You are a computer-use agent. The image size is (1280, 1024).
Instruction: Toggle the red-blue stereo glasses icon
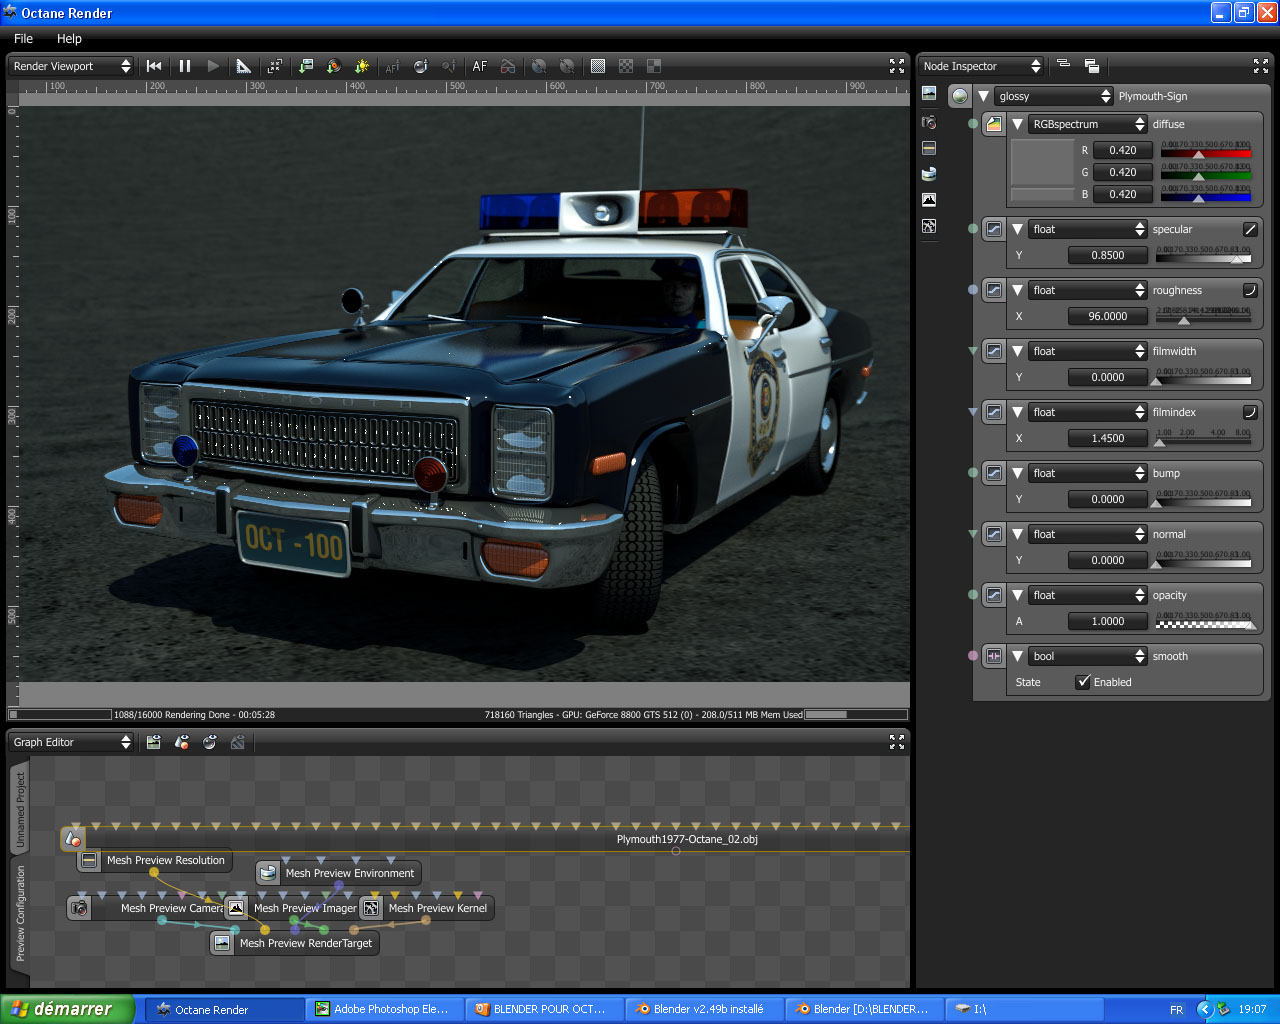coord(508,66)
